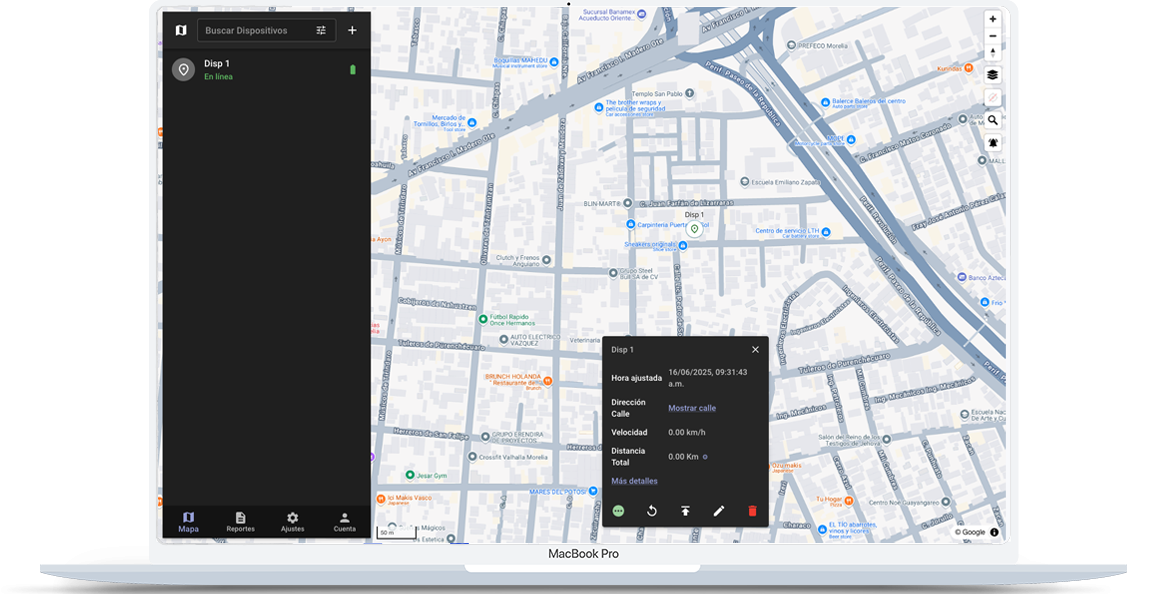Click the Jesar Gym map marker
This screenshot has width=1175, height=594.
410,475
